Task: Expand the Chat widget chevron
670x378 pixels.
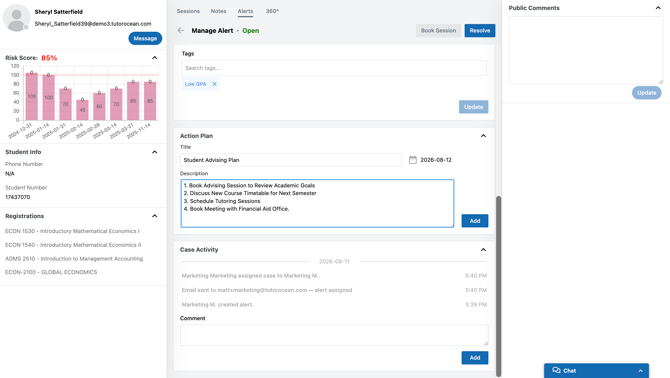Action: point(641,371)
